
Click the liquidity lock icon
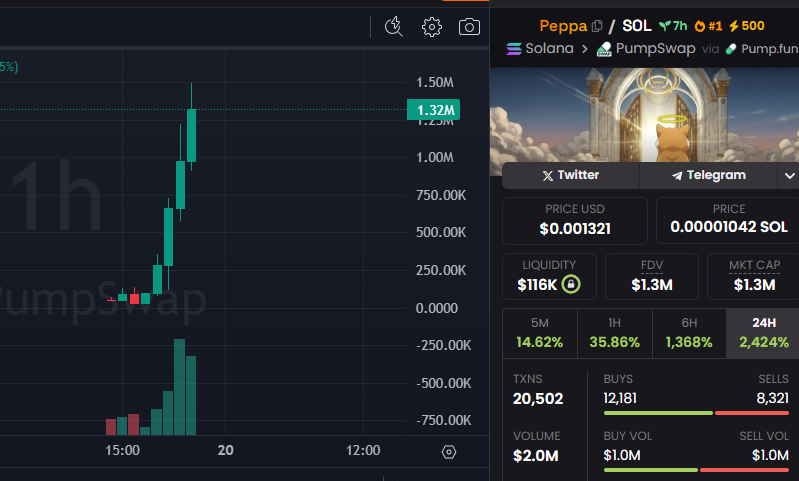[x=571, y=284]
